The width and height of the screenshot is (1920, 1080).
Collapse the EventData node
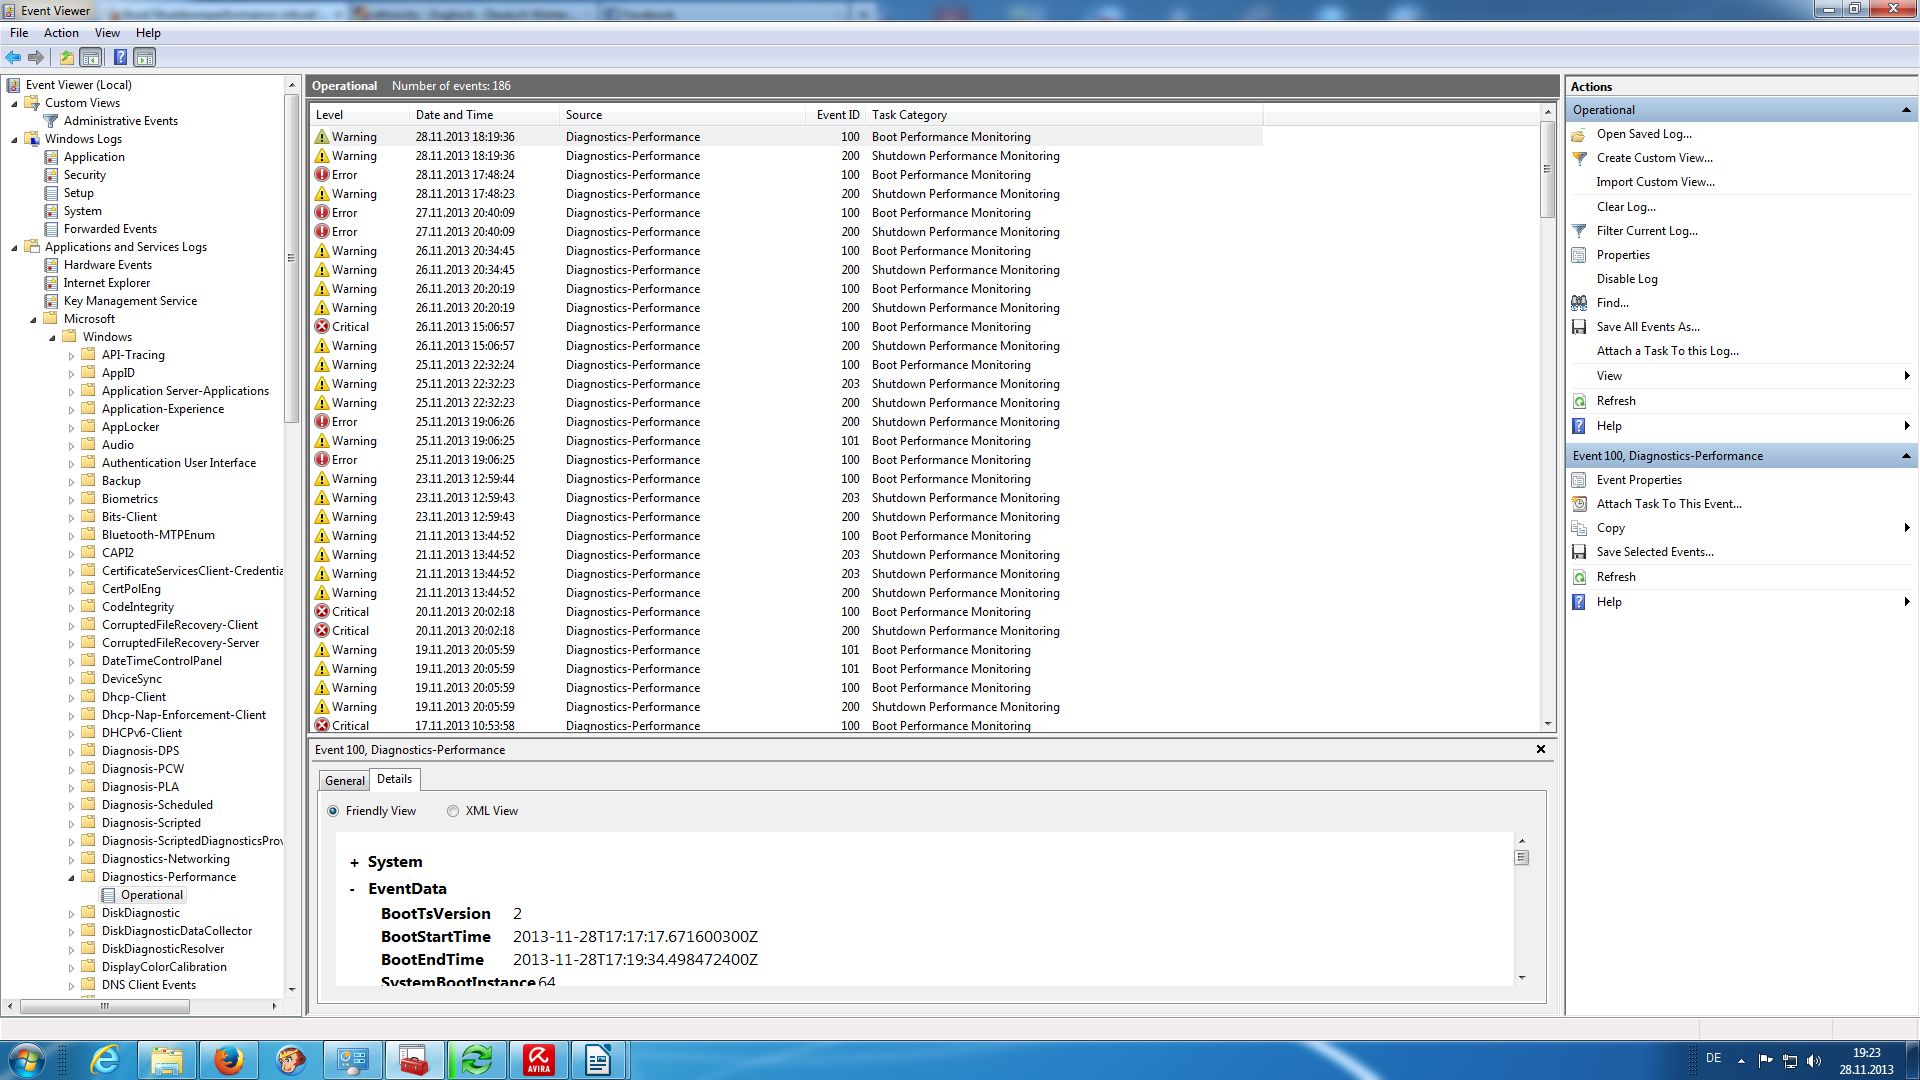point(353,889)
